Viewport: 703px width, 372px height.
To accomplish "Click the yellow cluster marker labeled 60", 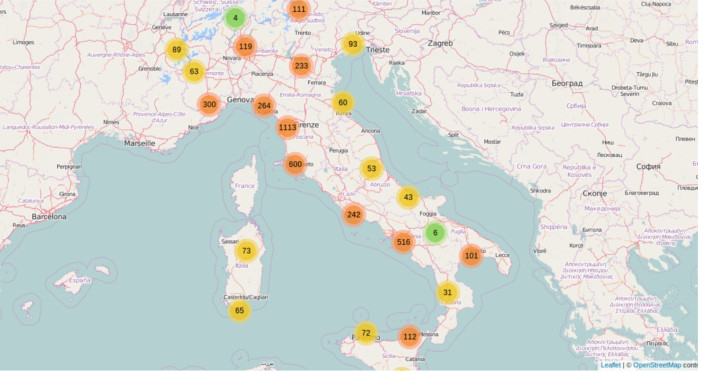I will coord(343,103).
